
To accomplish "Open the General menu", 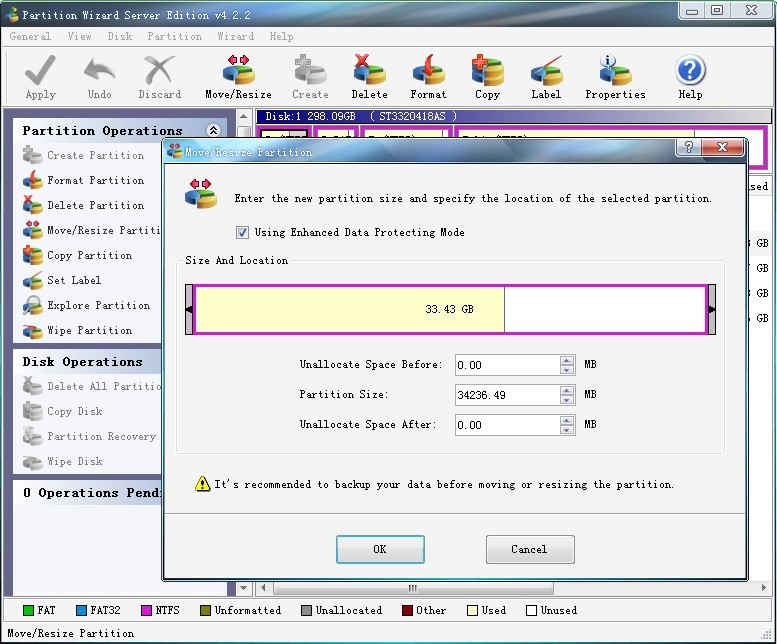I will (x=30, y=36).
